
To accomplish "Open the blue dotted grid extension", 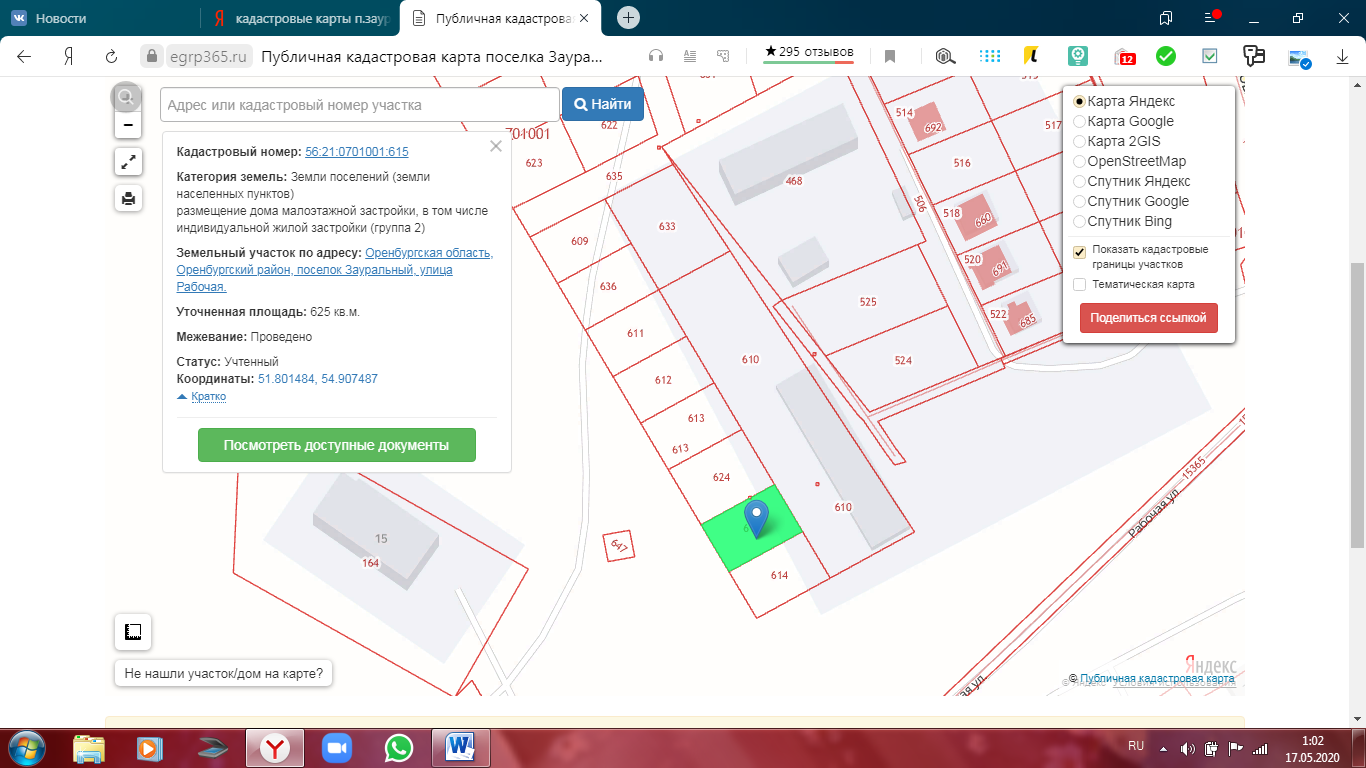I will [989, 56].
